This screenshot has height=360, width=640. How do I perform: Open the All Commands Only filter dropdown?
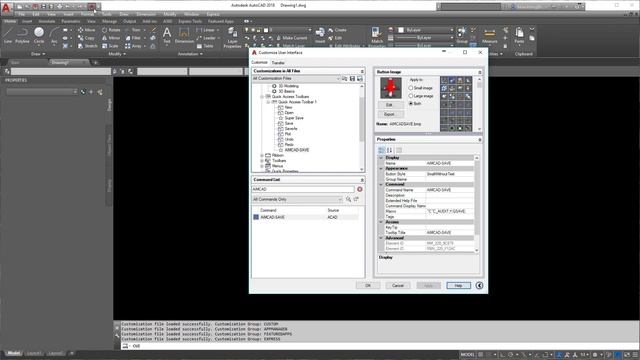tap(297, 199)
